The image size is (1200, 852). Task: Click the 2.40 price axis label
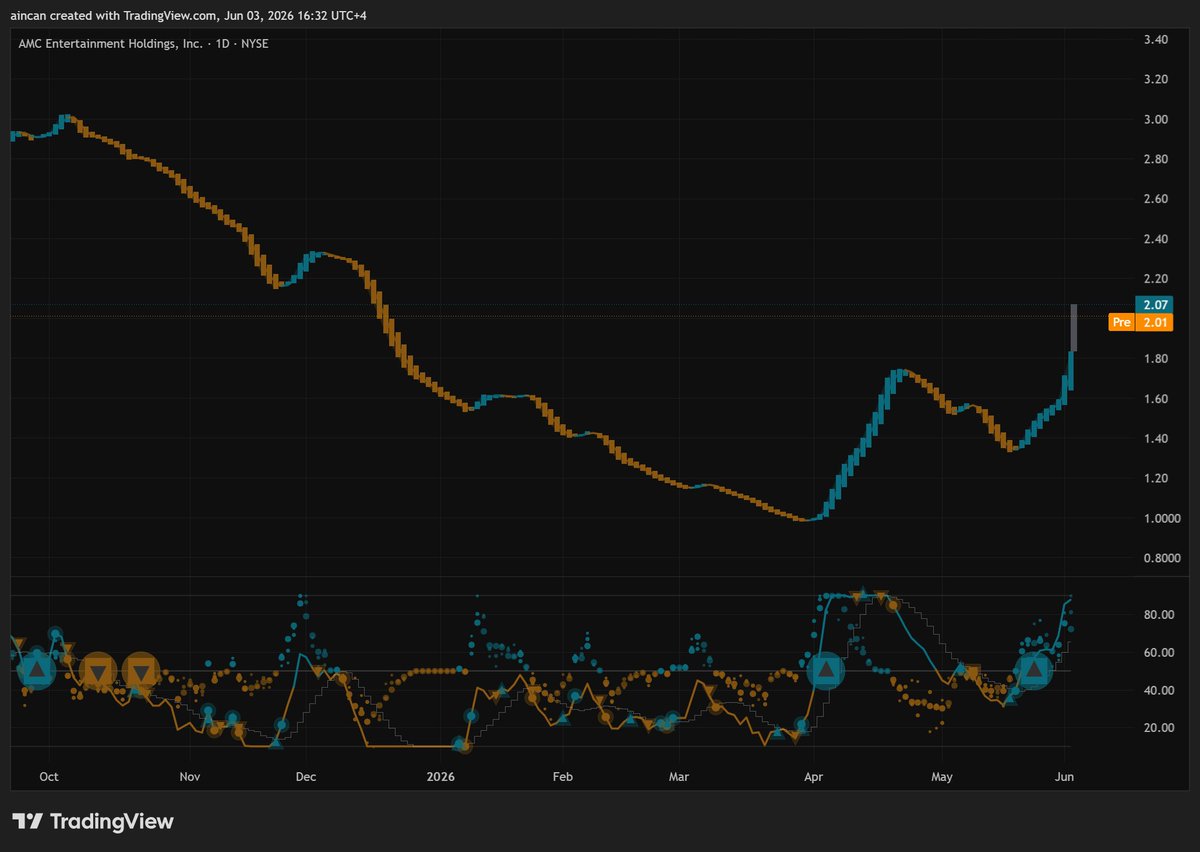point(1157,239)
